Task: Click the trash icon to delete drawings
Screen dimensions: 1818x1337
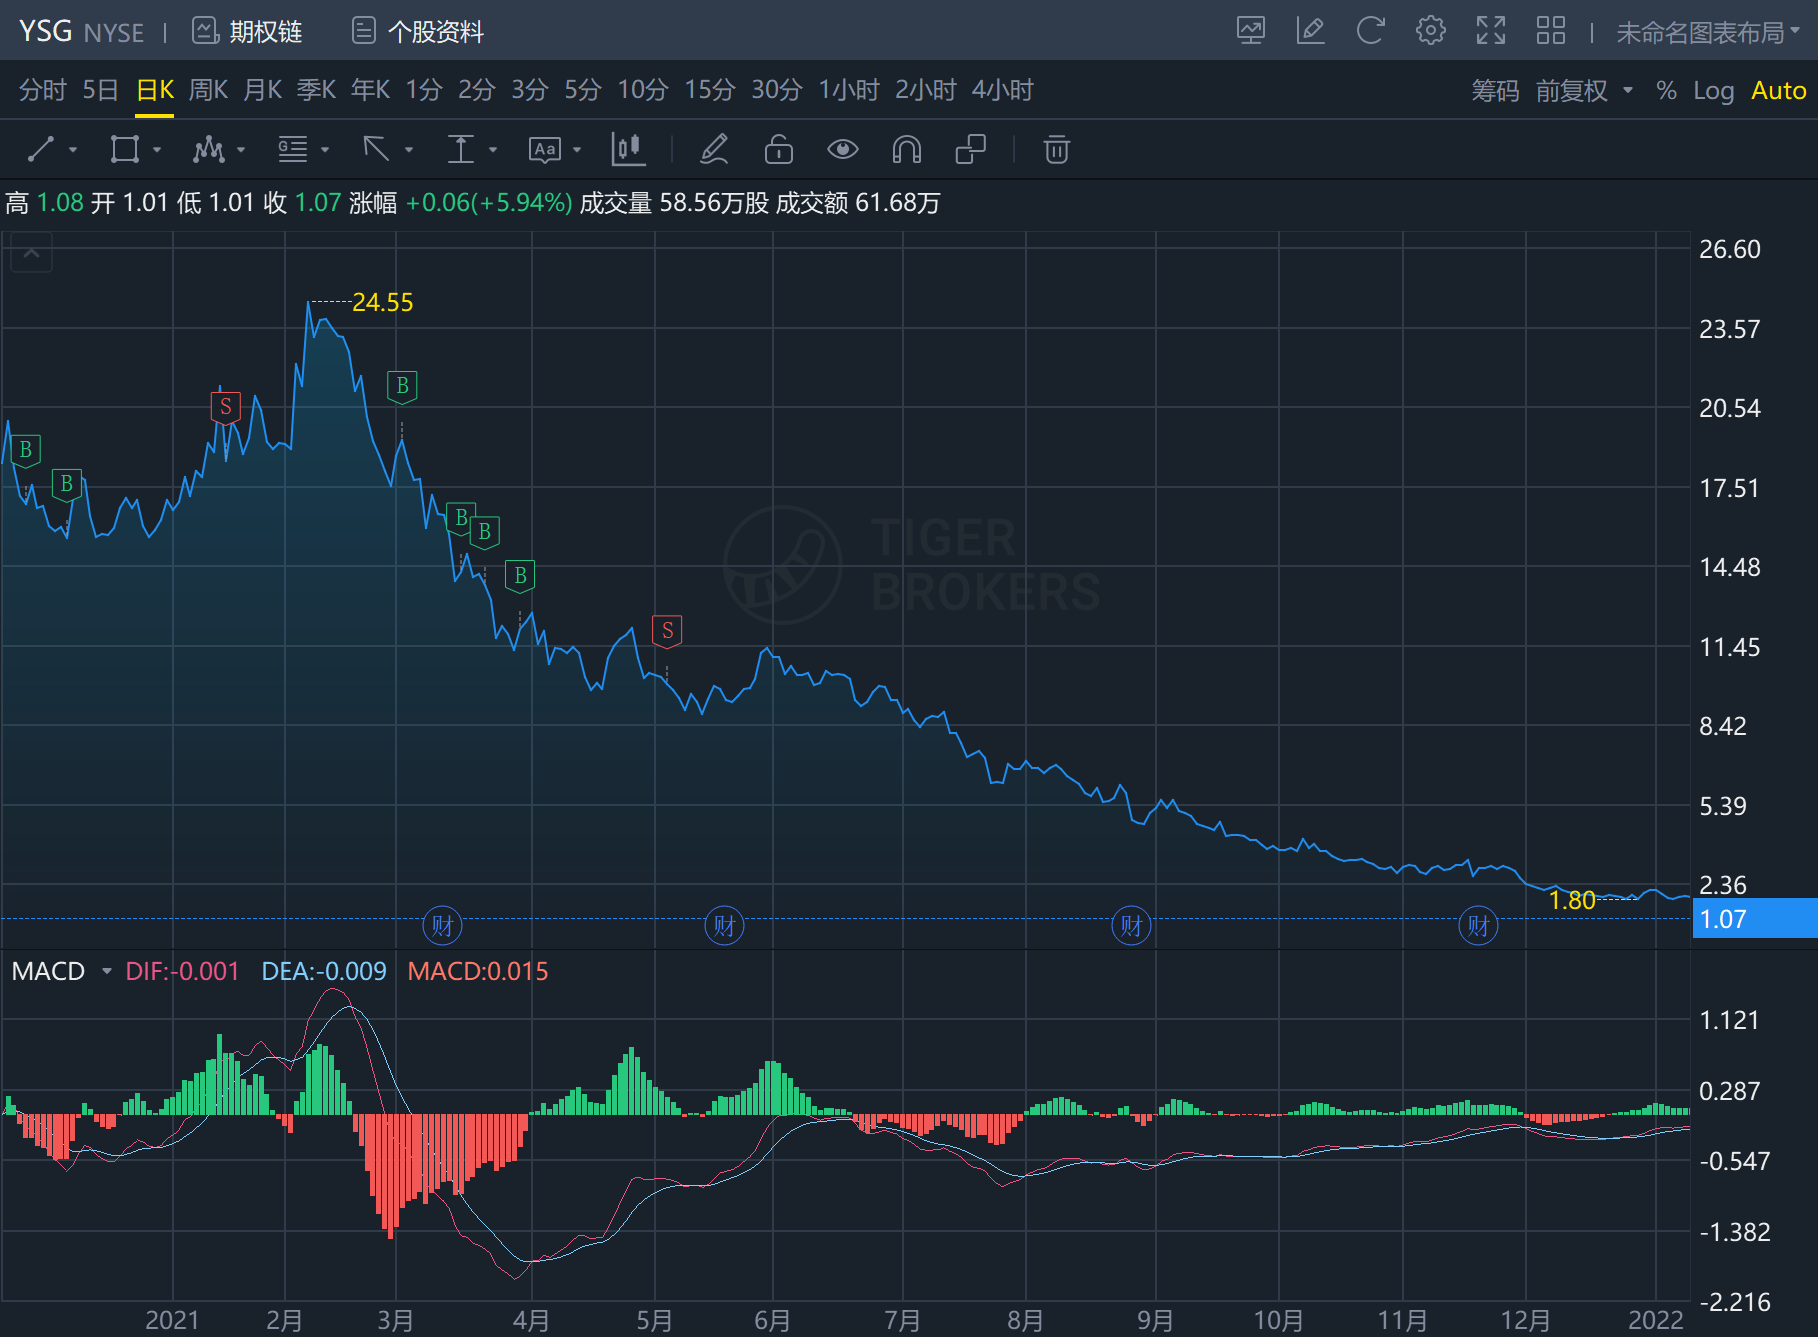Action: point(1056,150)
